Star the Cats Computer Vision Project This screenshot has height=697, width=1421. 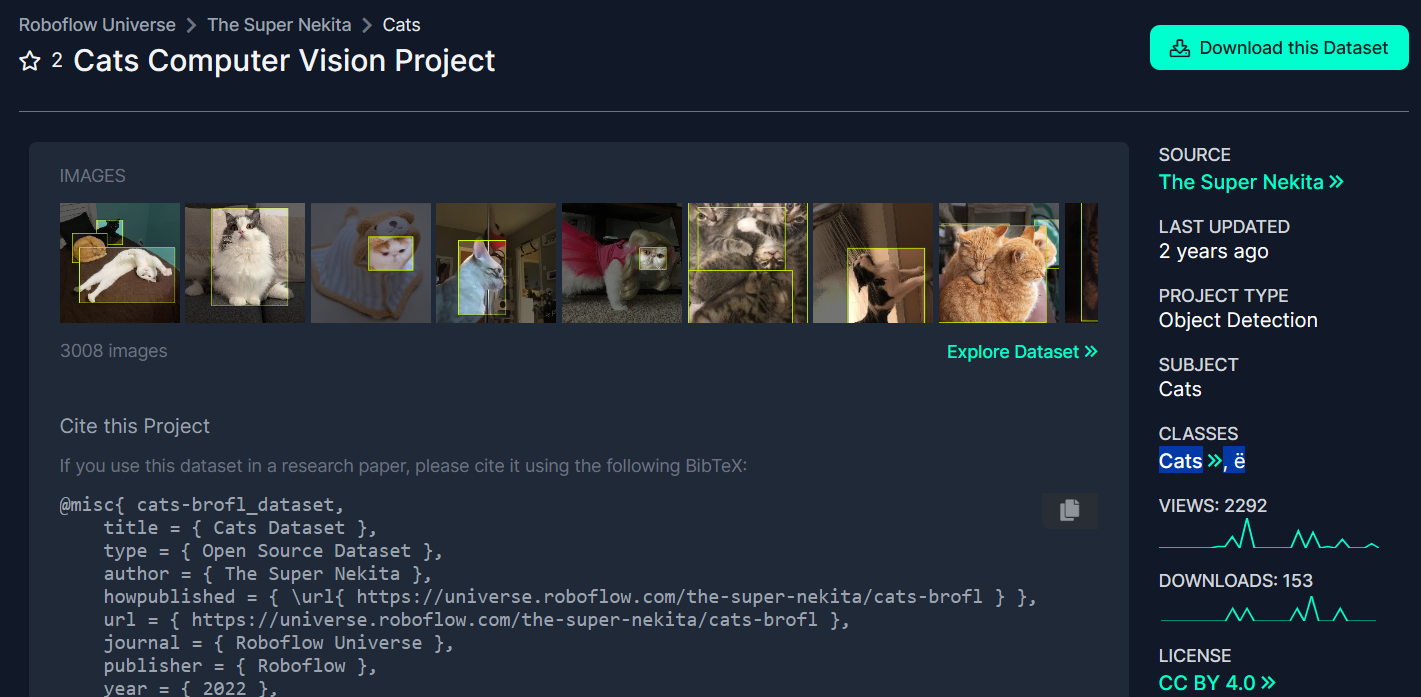(30, 61)
